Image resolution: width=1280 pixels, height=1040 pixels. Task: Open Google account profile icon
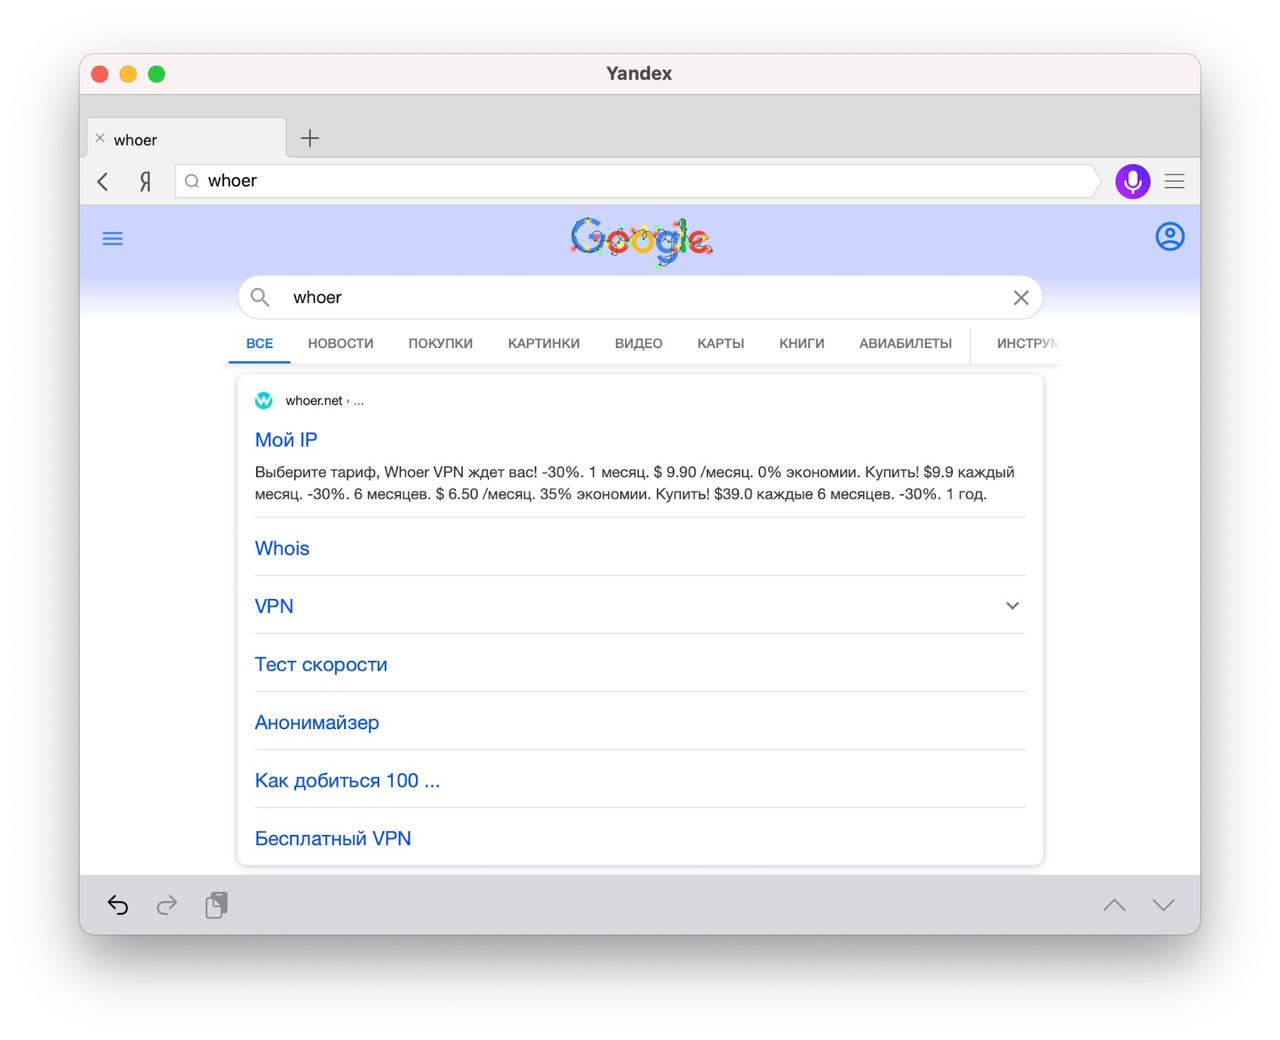point(1170,237)
